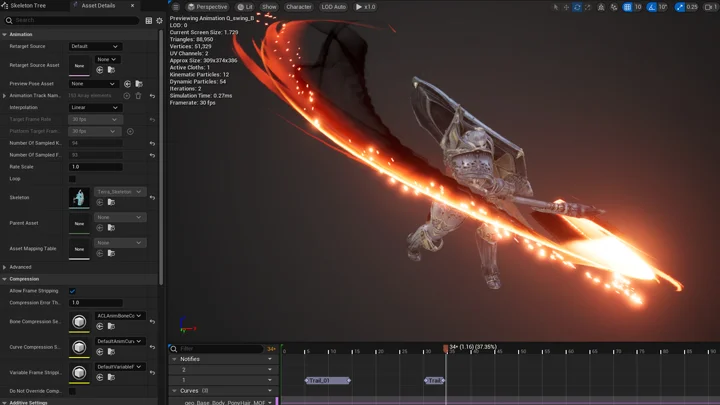
Task: Open Retarget Source dropdown
Action: 95,46
